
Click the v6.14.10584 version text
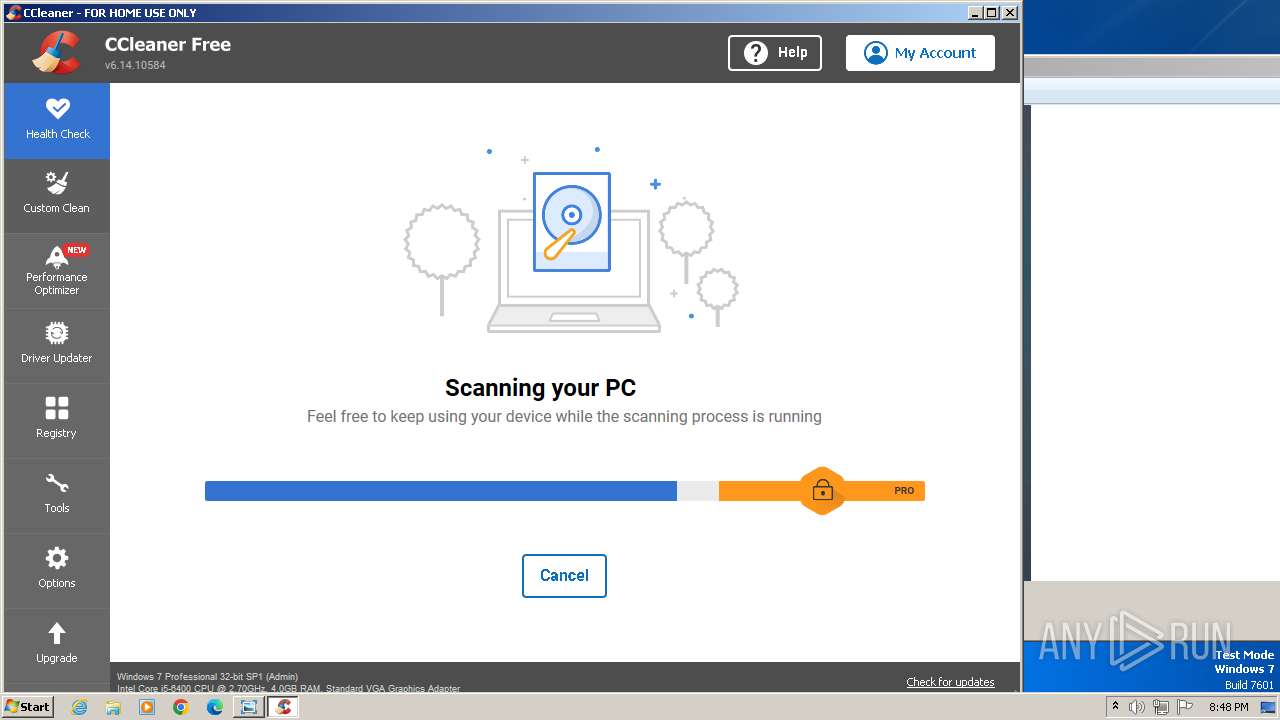pyautogui.click(x=135, y=65)
